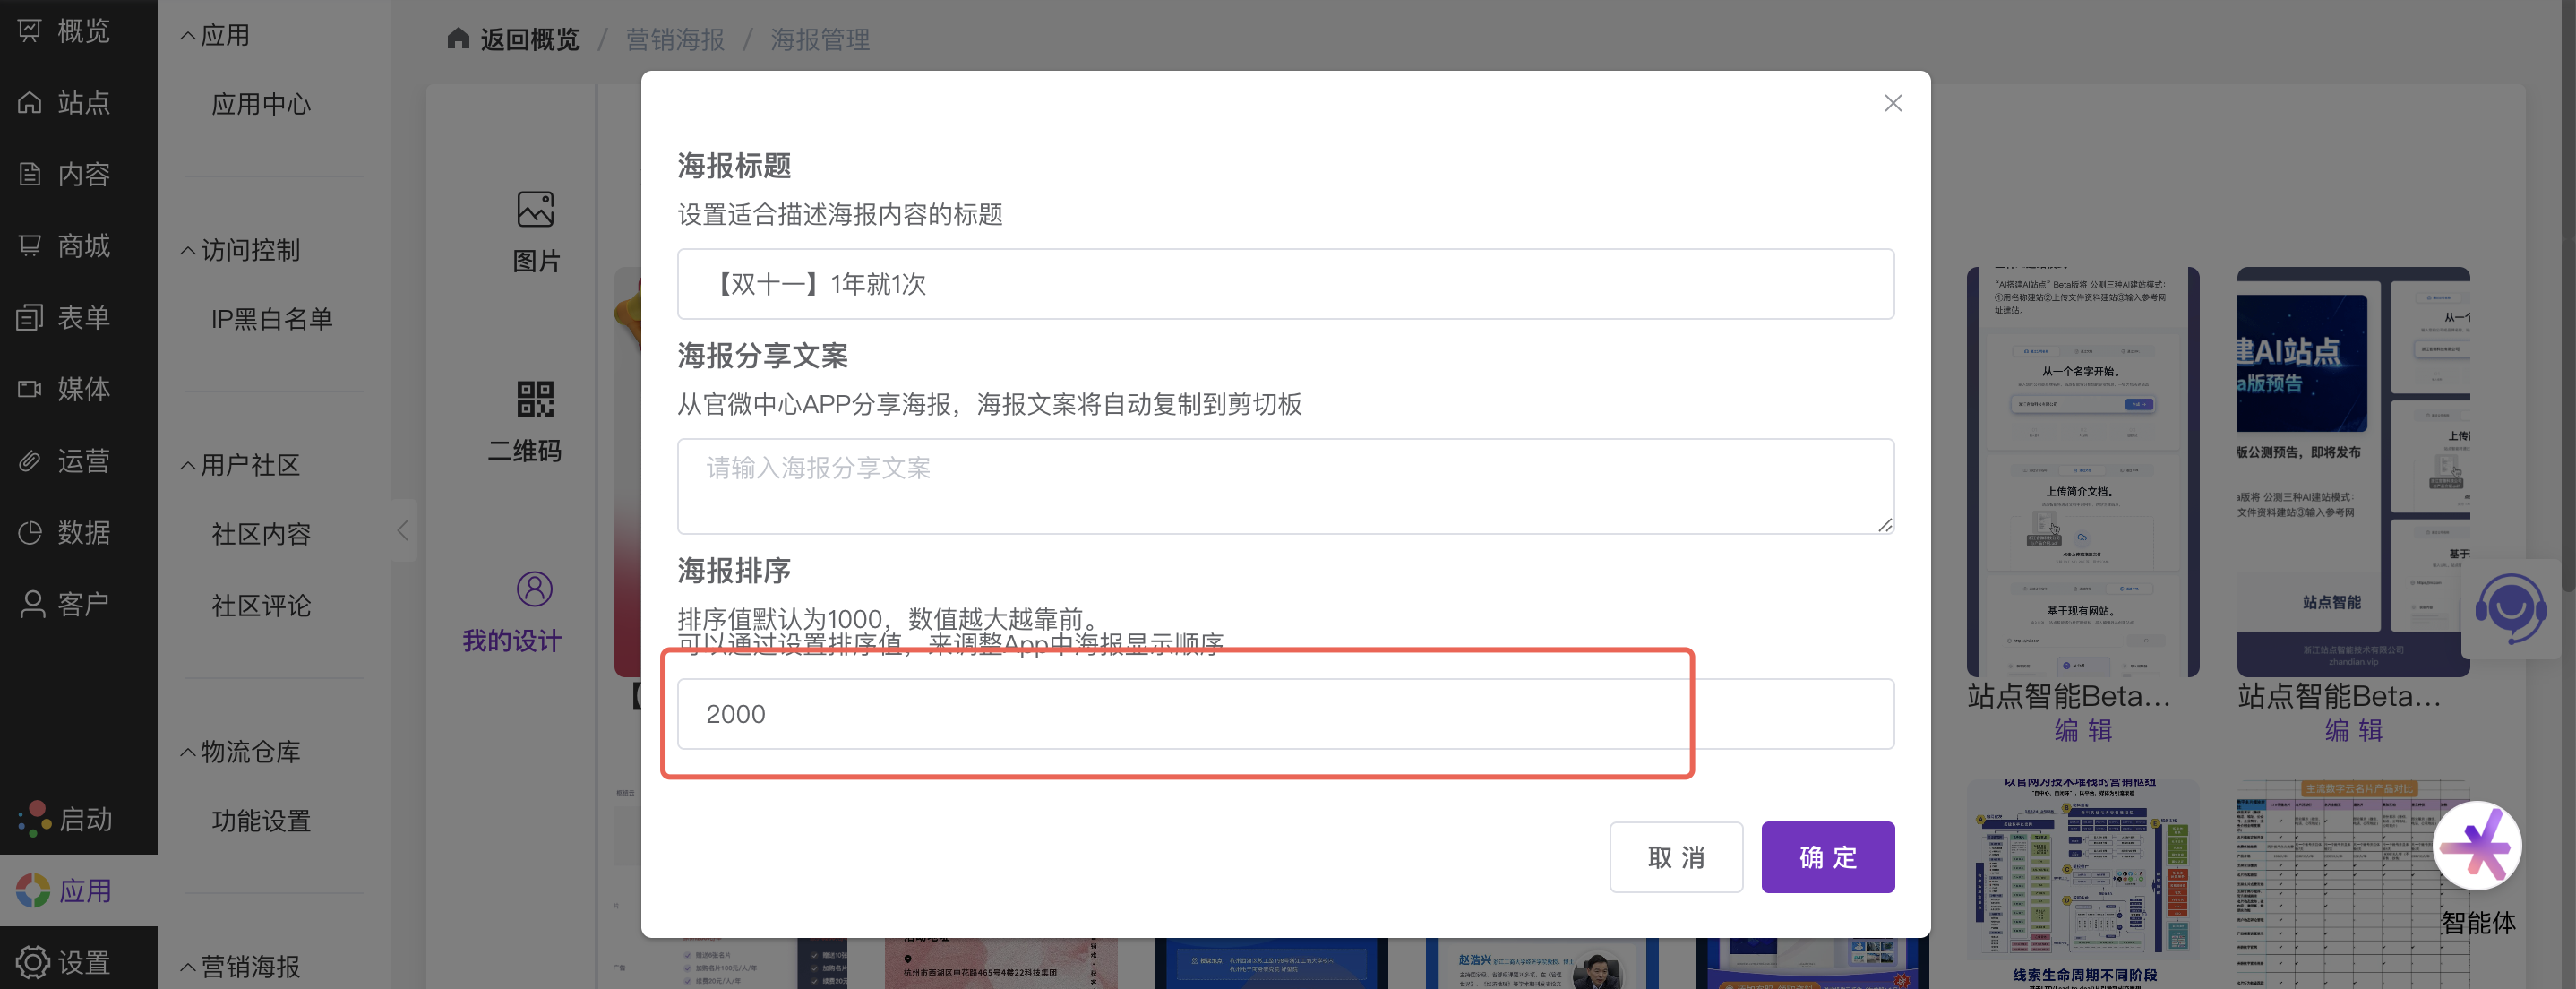Open the headset customer service icon
Viewport: 2576px width, 989px height.
point(2510,607)
